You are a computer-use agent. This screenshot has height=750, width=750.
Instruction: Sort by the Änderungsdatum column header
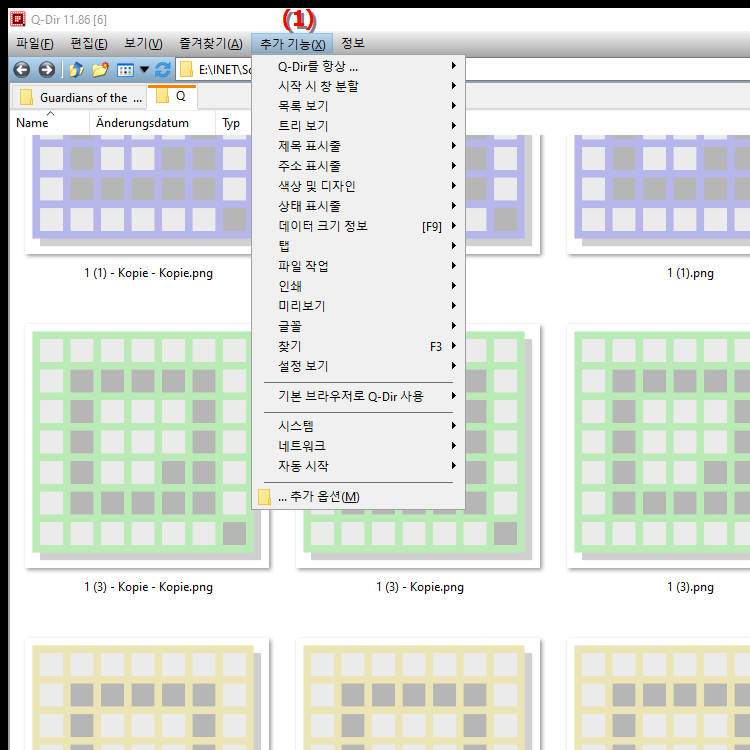(x=152, y=123)
